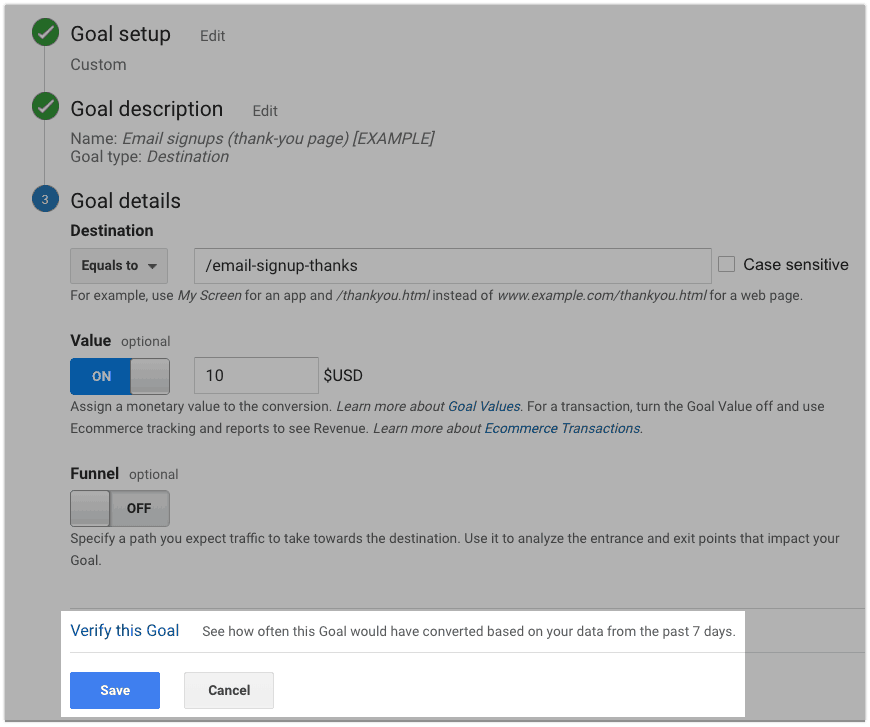Viewport: 870px width, 727px height.
Task: Toggle the Value switch currently ON
Action: pos(120,376)
